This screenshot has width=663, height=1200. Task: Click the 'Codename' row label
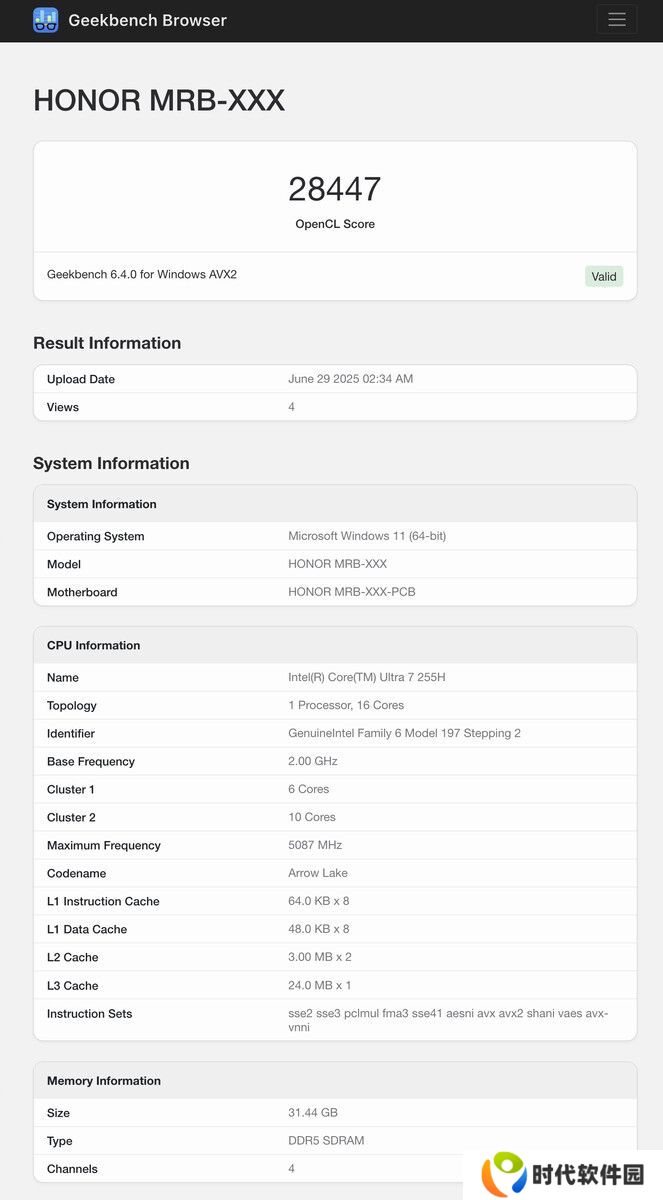76,873
